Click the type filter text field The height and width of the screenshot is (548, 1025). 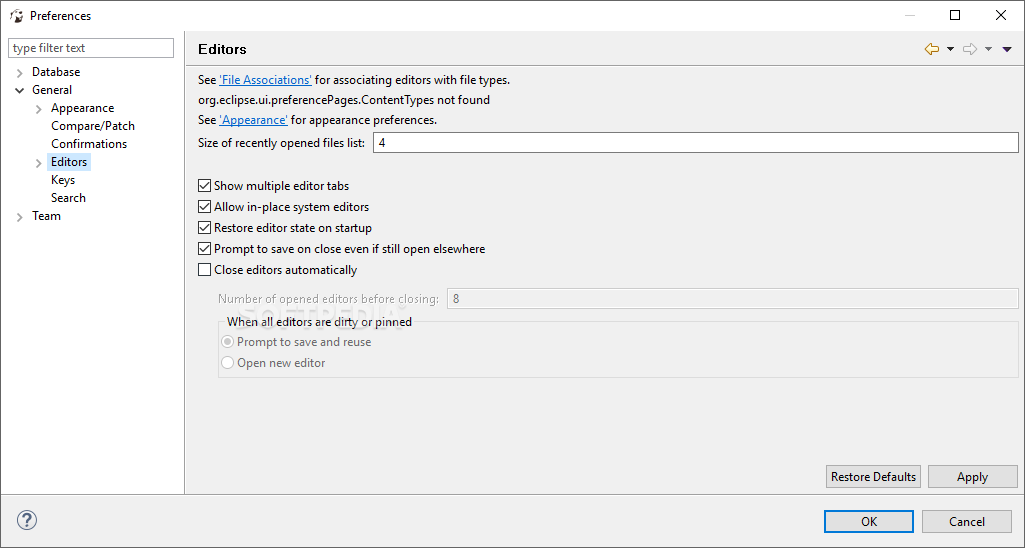click(91, 48)
